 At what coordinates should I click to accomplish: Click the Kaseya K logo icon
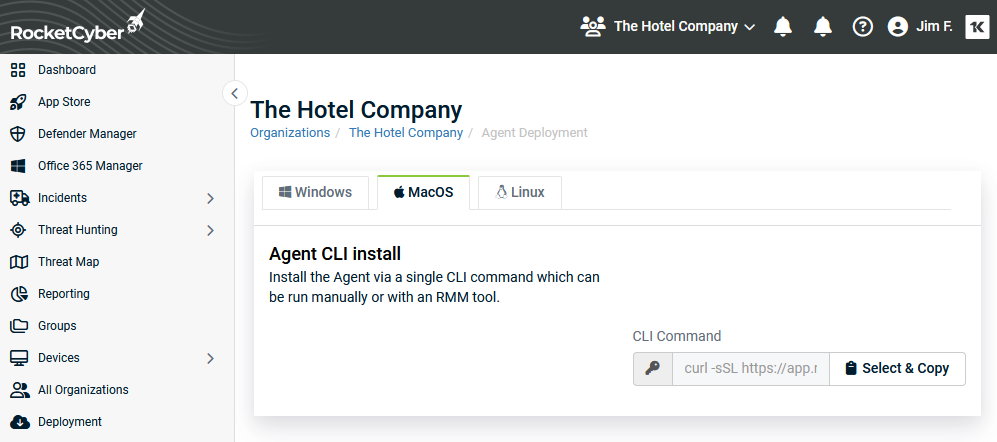(977, 27)
